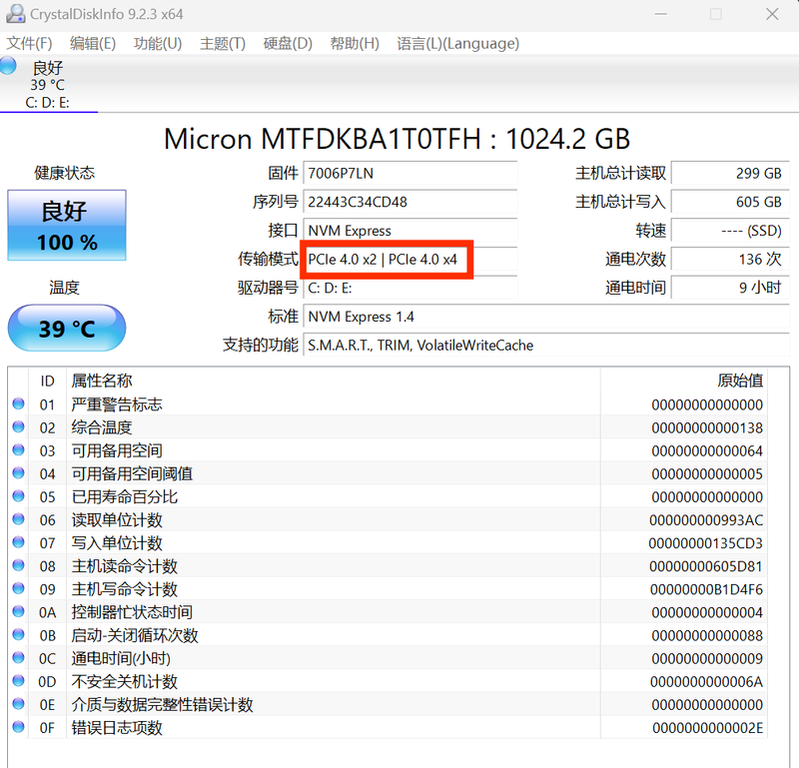Open the 主题(T) menu
The image size is (799, 768).
[222, 43]
